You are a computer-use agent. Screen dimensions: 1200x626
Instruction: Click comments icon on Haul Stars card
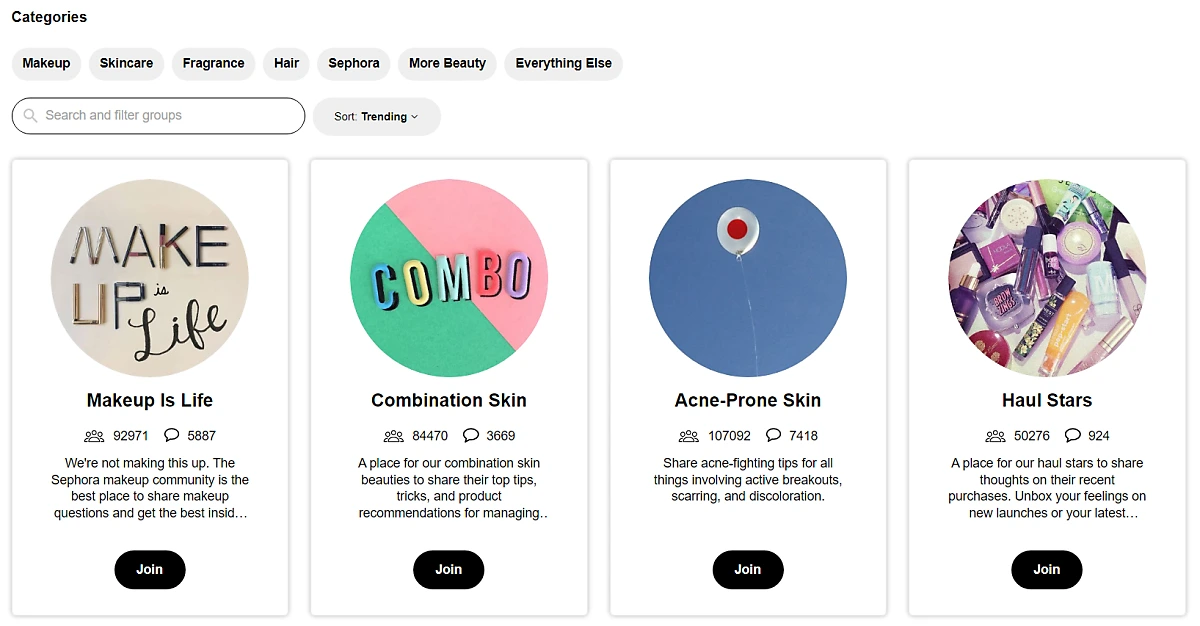click(x=1073, y=435)
